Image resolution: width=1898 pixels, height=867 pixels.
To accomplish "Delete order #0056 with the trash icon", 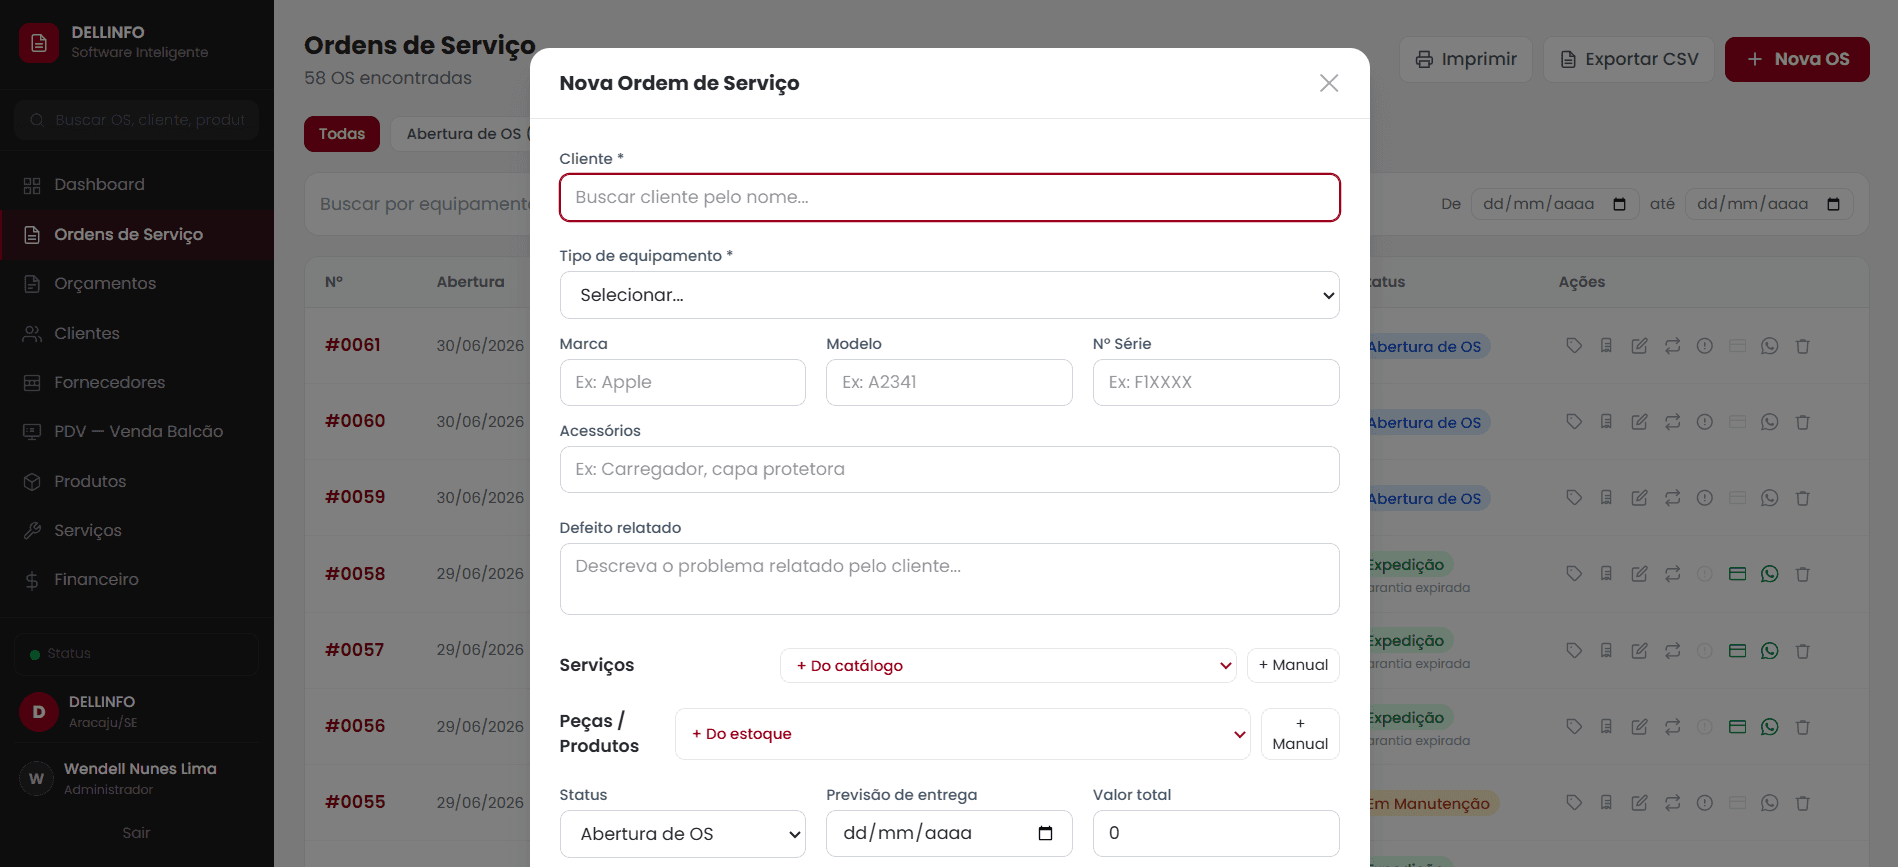I will (x=1803, y=727).
